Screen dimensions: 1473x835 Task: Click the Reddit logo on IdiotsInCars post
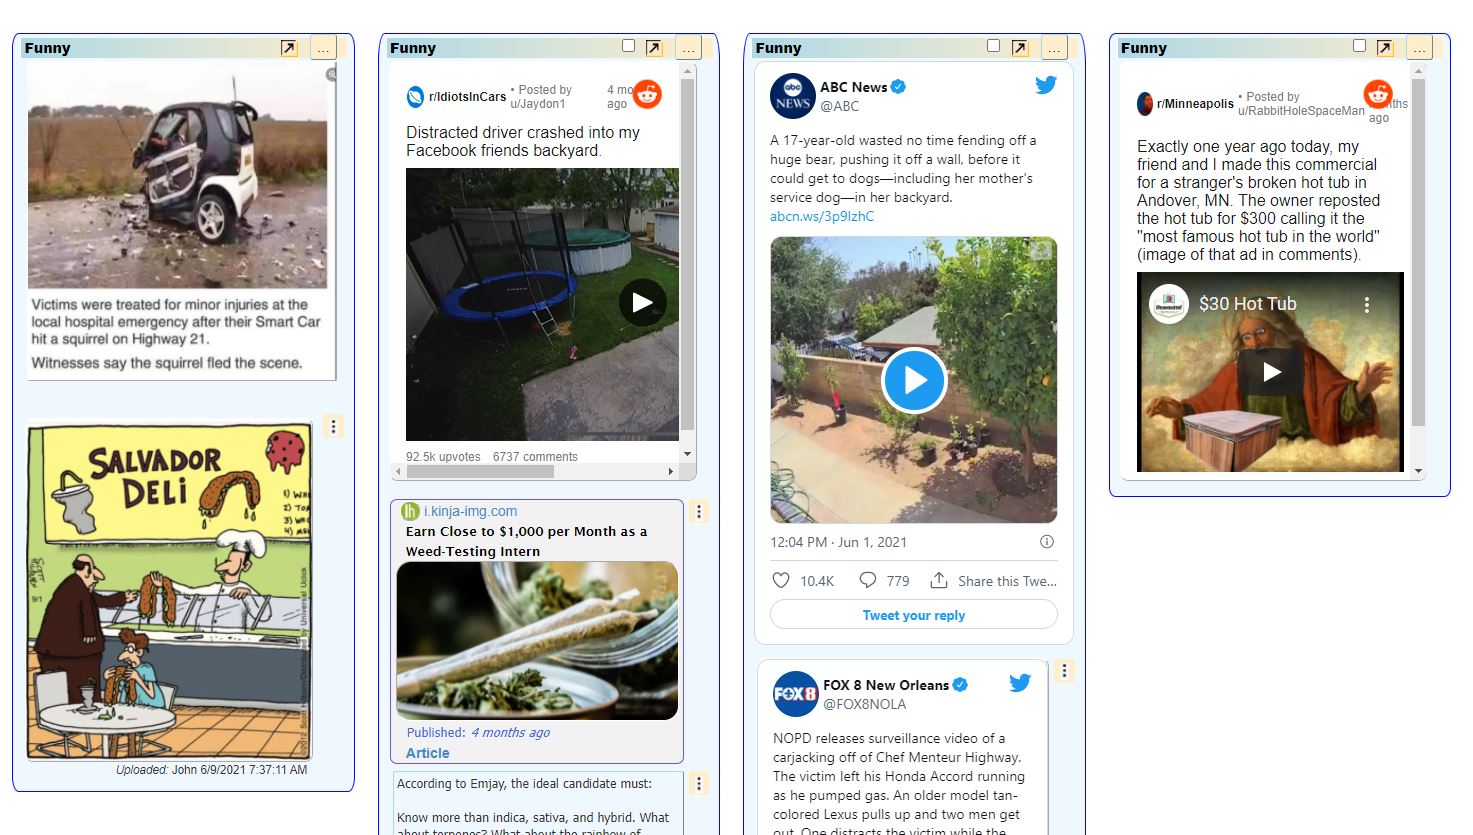coord(648,94)
